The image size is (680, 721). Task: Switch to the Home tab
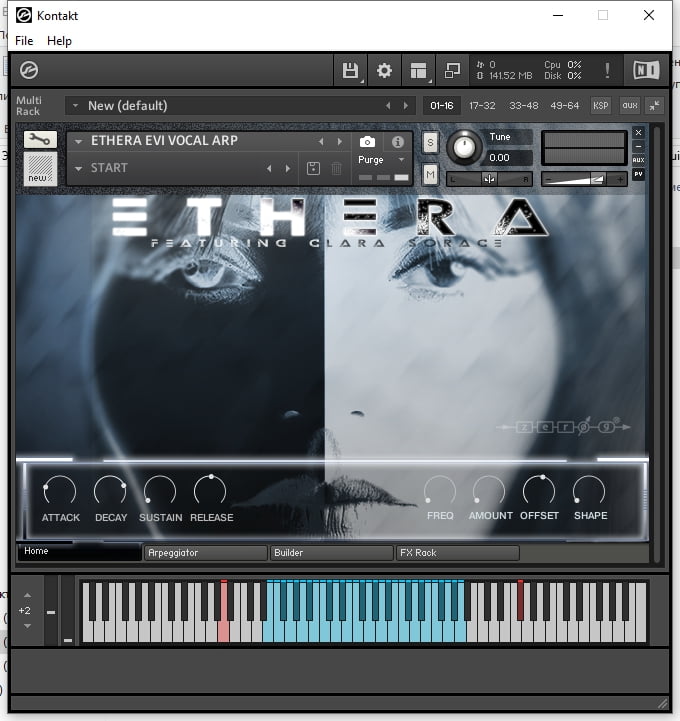tap(79, 551)
